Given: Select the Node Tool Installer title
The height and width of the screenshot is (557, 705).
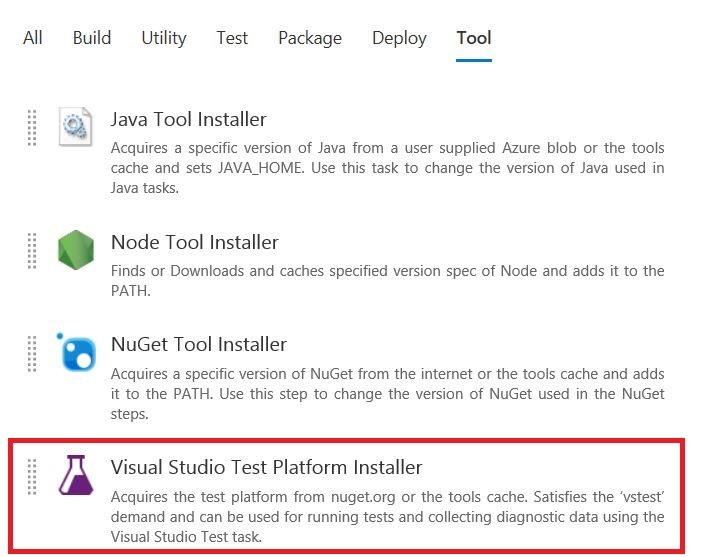Looking at the screenshot, I should click(x=195, y=242).
